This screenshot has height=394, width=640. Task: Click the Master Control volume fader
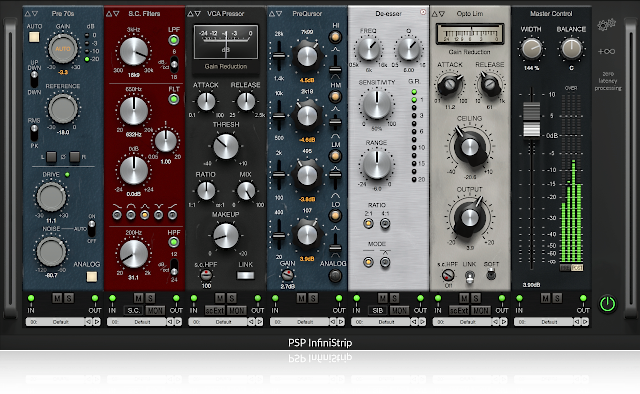[531, 119]
